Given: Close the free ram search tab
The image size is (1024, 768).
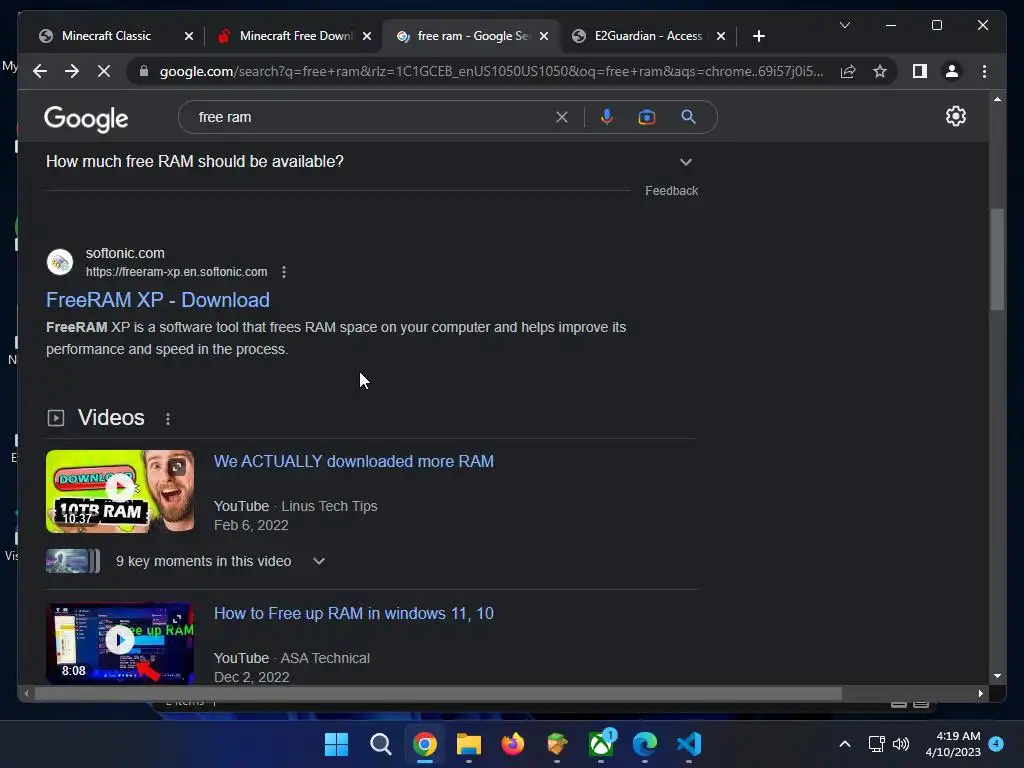Looking at the screenshot, I should tap(544, 36).
